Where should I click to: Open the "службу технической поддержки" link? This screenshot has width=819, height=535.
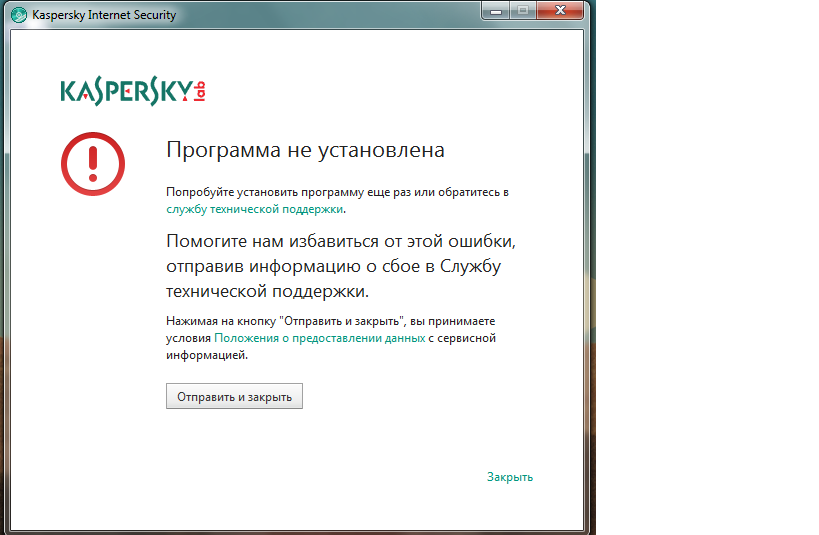click(255, 209)
